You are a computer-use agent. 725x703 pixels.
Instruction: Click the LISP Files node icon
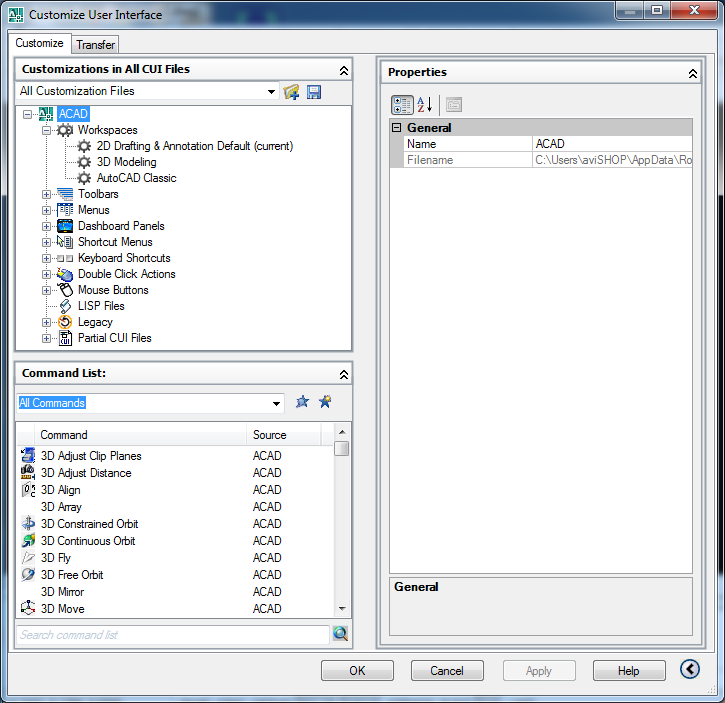point(66,306)
